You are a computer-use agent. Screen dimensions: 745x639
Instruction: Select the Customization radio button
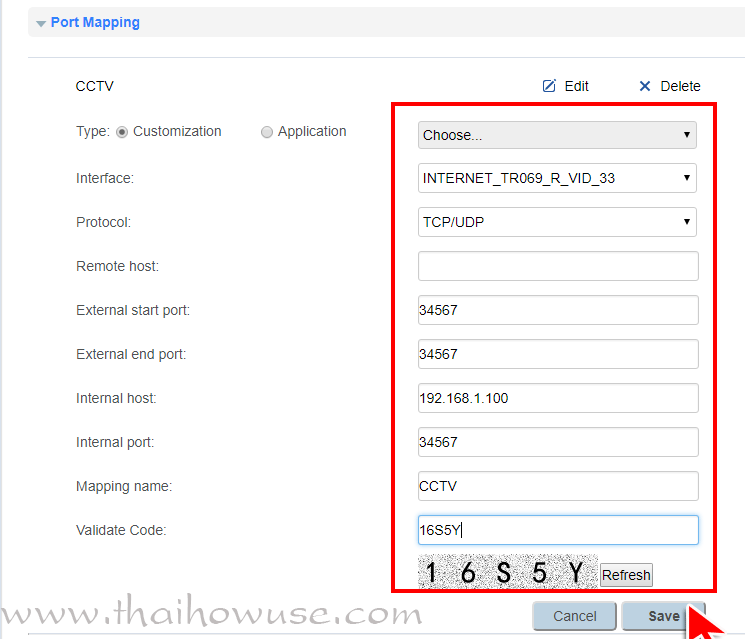pyautogui.click(x=122, y=132)
